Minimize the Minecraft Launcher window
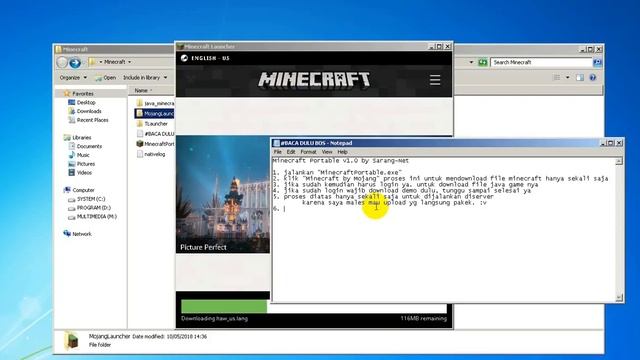The height and width of the screenshot is (360, 640). pos(431,47)
